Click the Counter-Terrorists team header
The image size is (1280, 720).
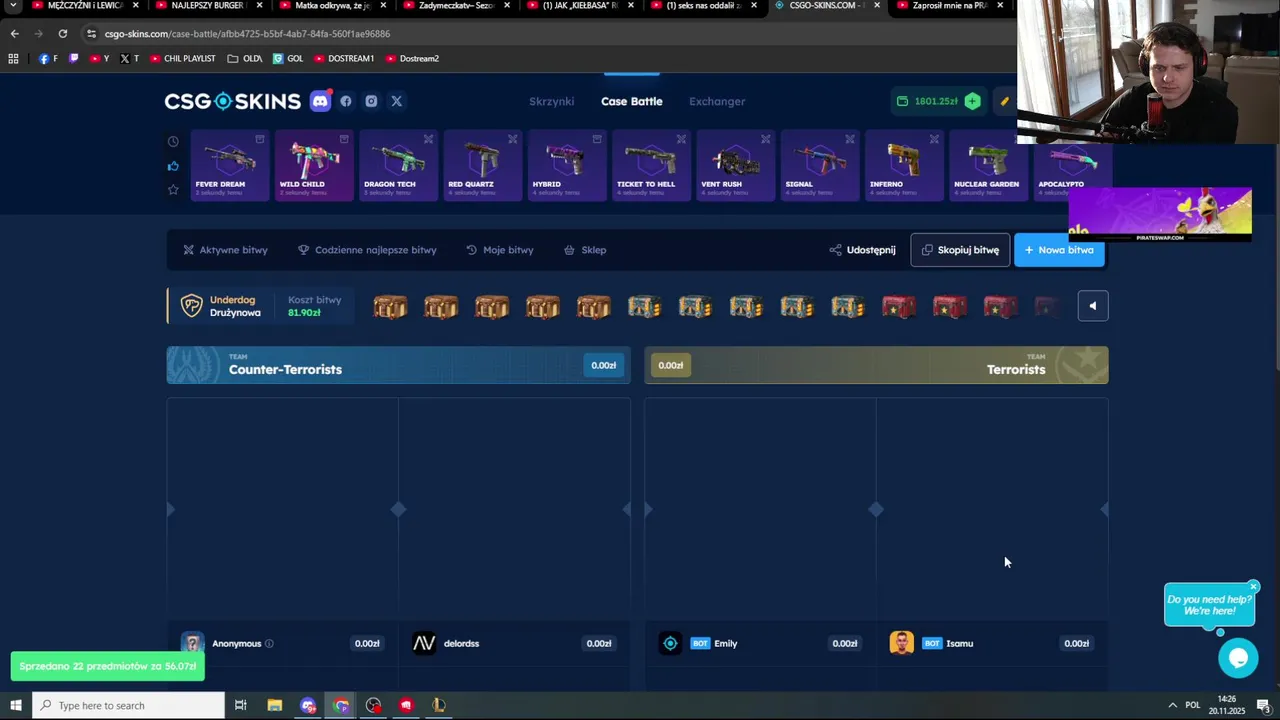[398, 365]
